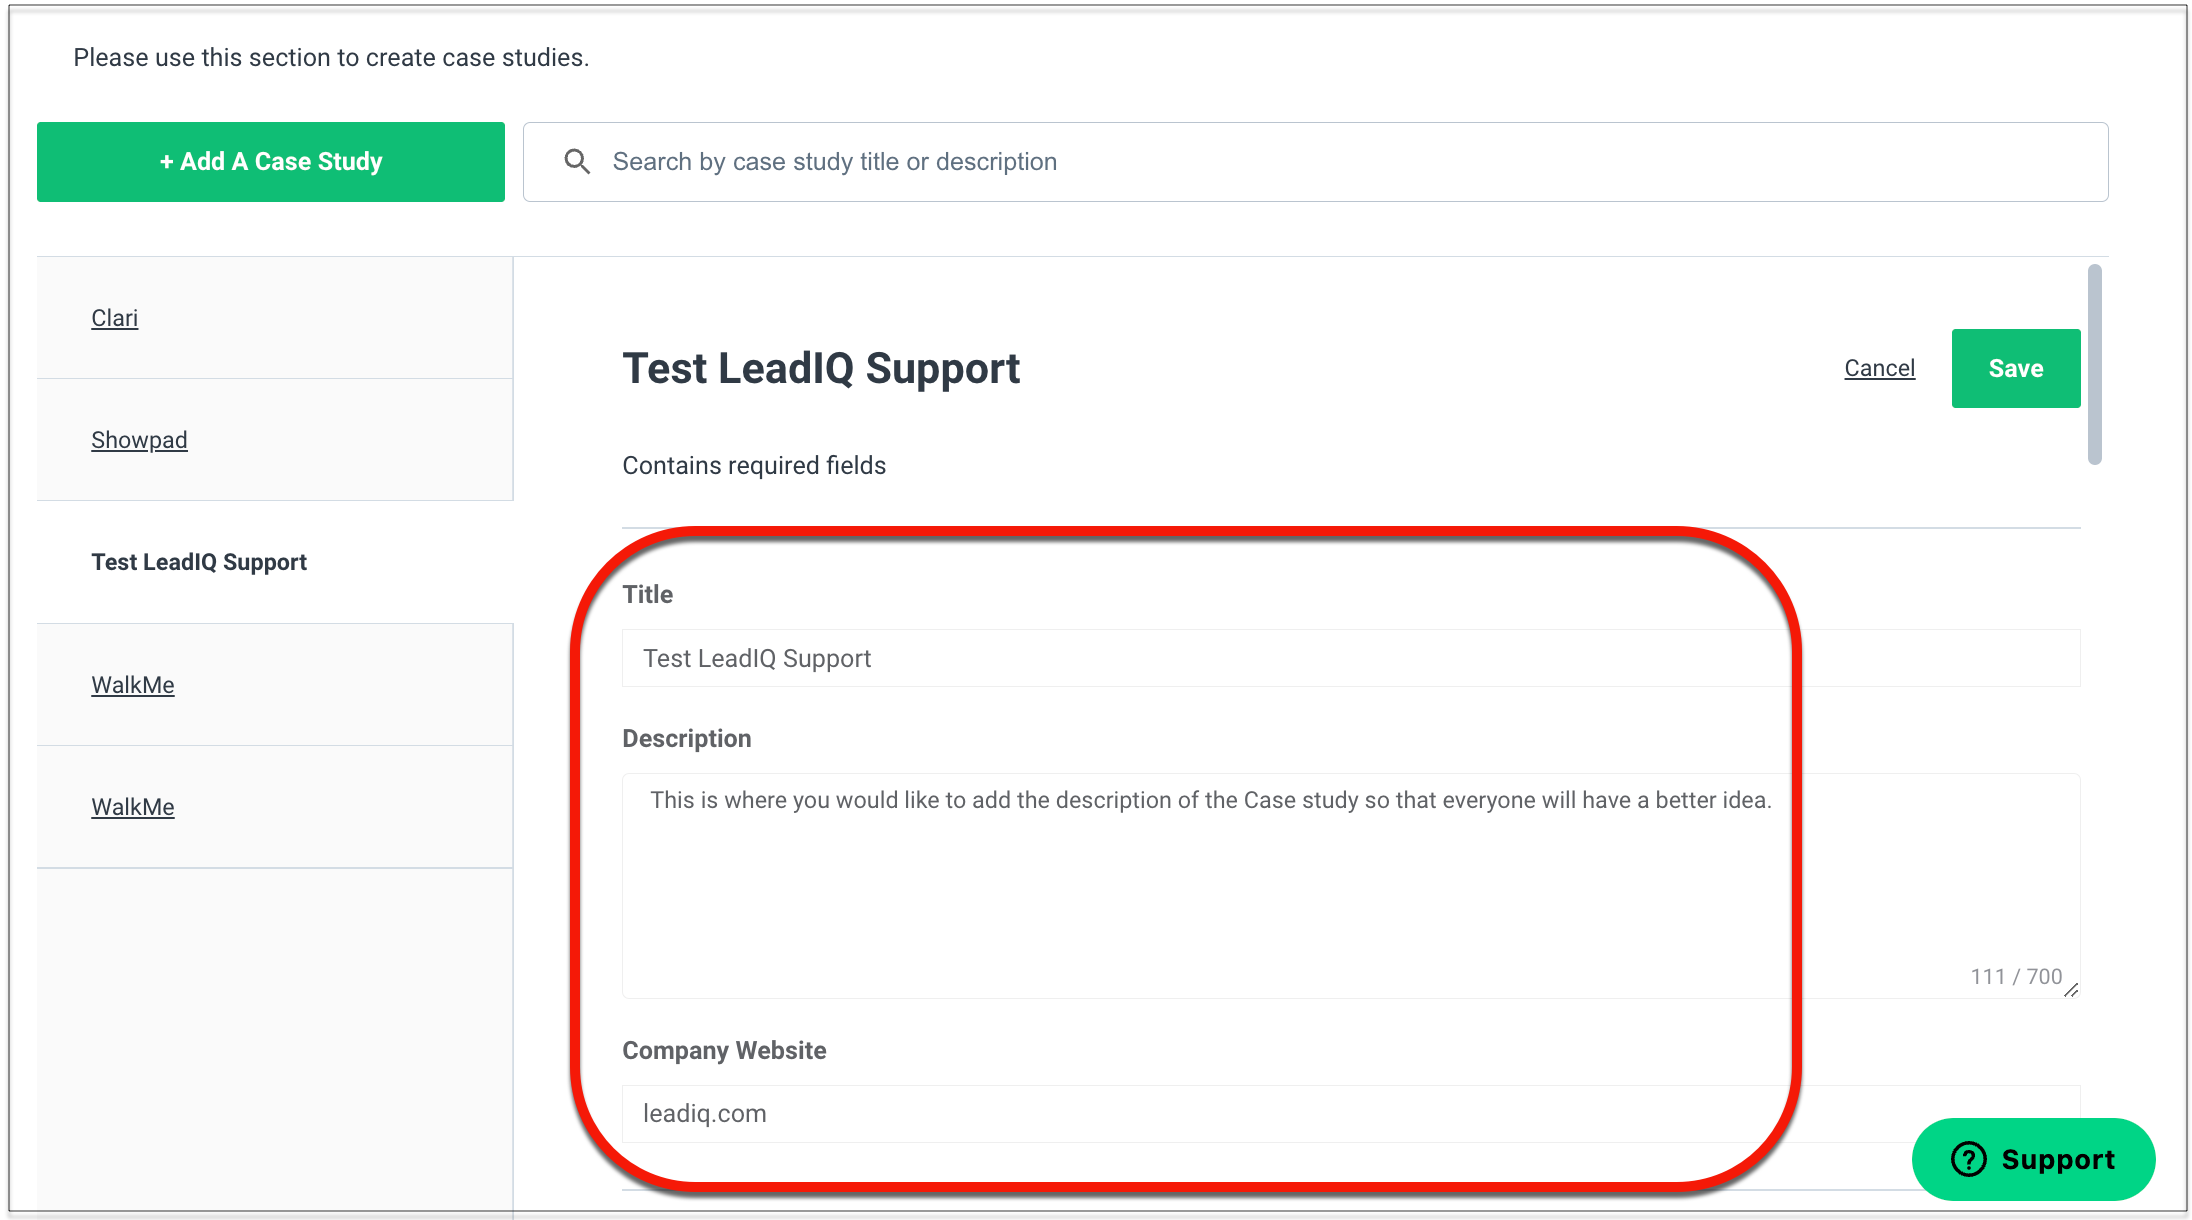Click the form's vertical scrollbar
Viewport: 2192px width, 1220px height.
pos(2095,364)
